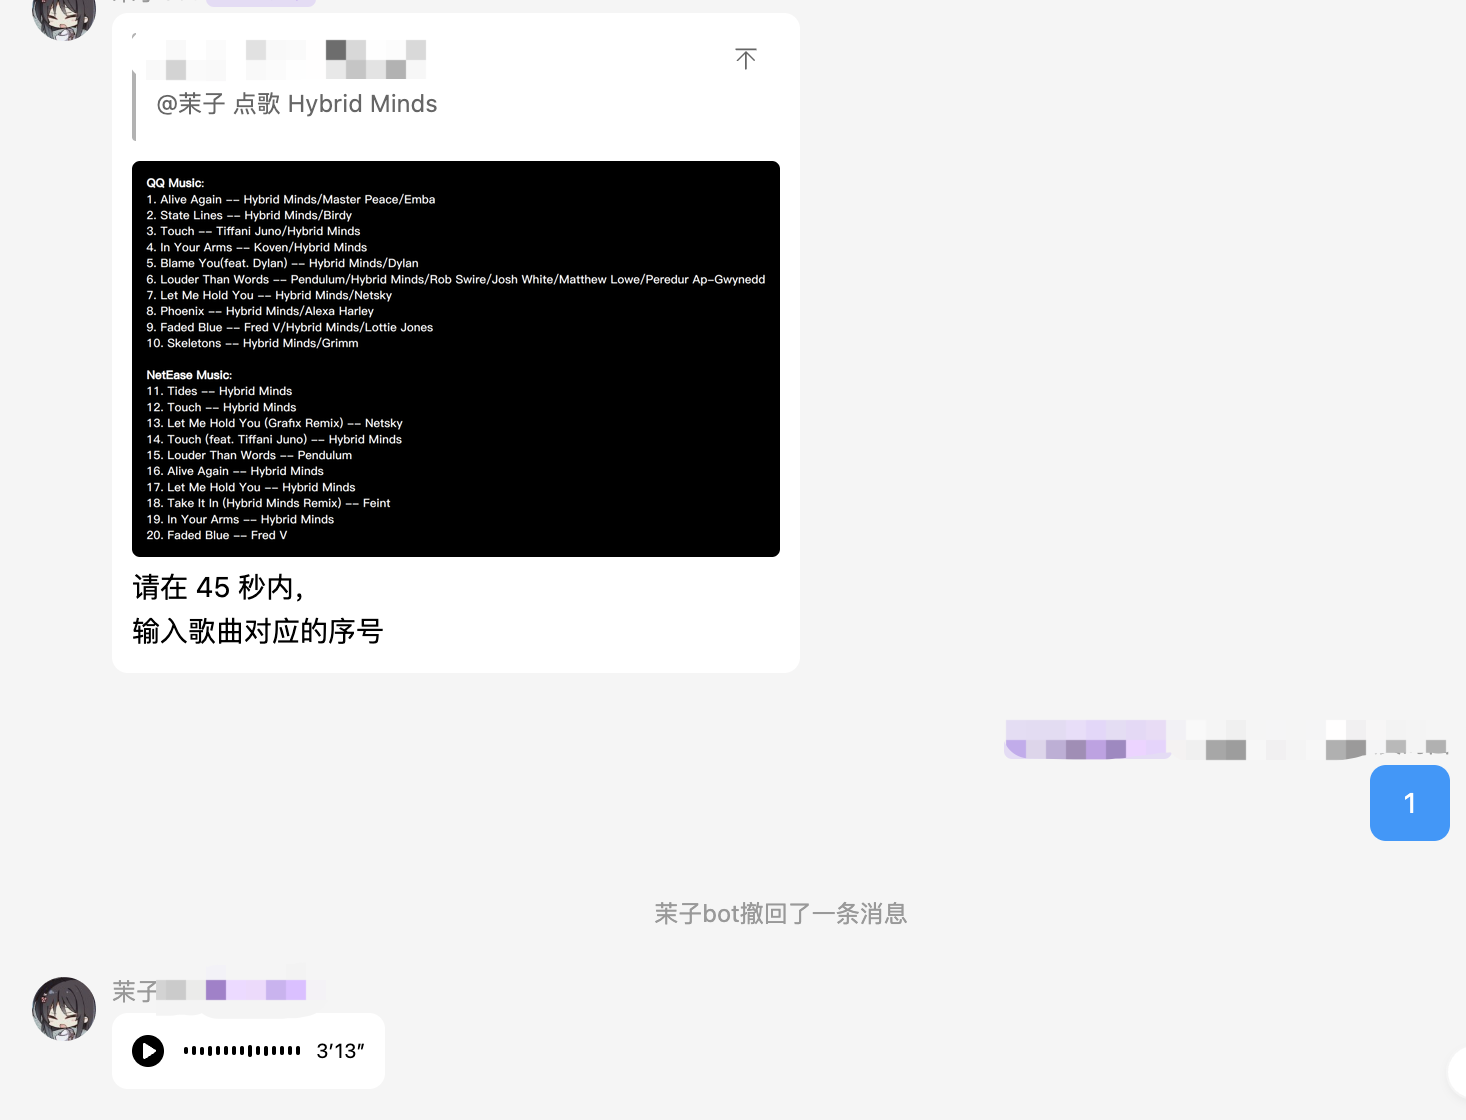Open 茉子 avatar beside the voice message
1466x1120 pixels.
pos(64,1009)
